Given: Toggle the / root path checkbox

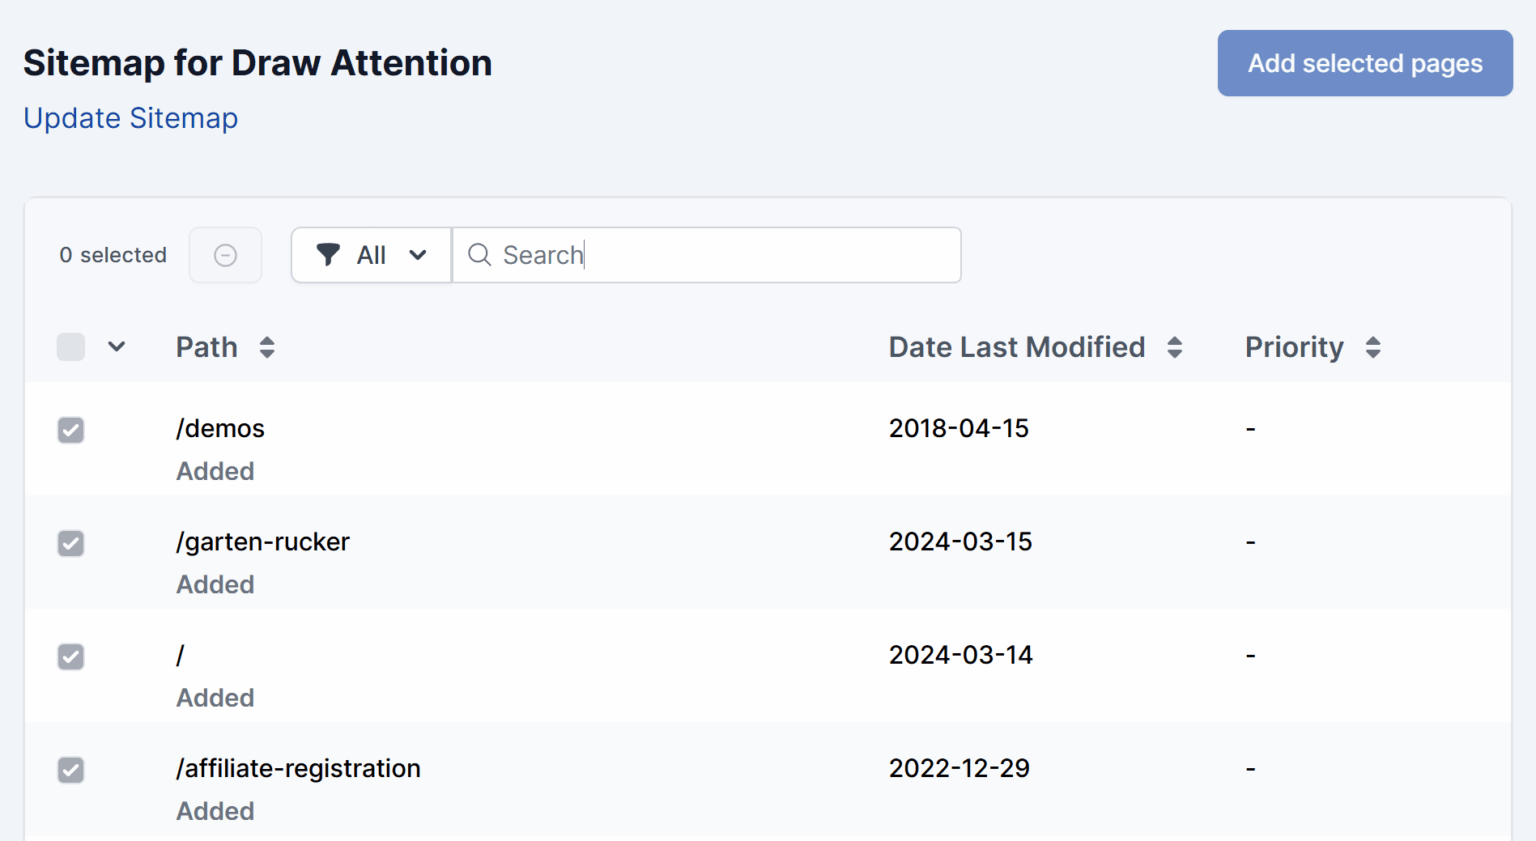Looking at the screenshot, I should click(71, 657).
